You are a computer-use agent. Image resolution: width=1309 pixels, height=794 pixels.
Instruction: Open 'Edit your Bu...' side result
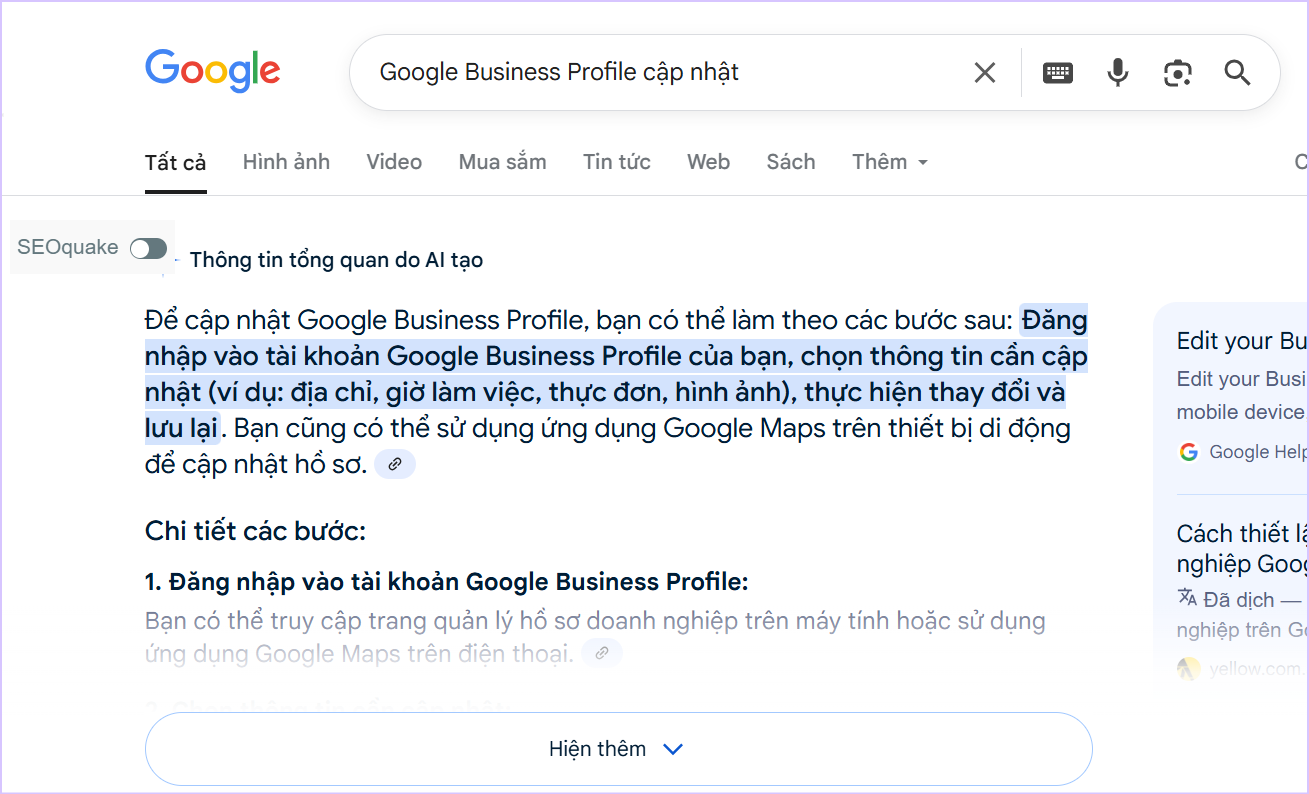1243,341
